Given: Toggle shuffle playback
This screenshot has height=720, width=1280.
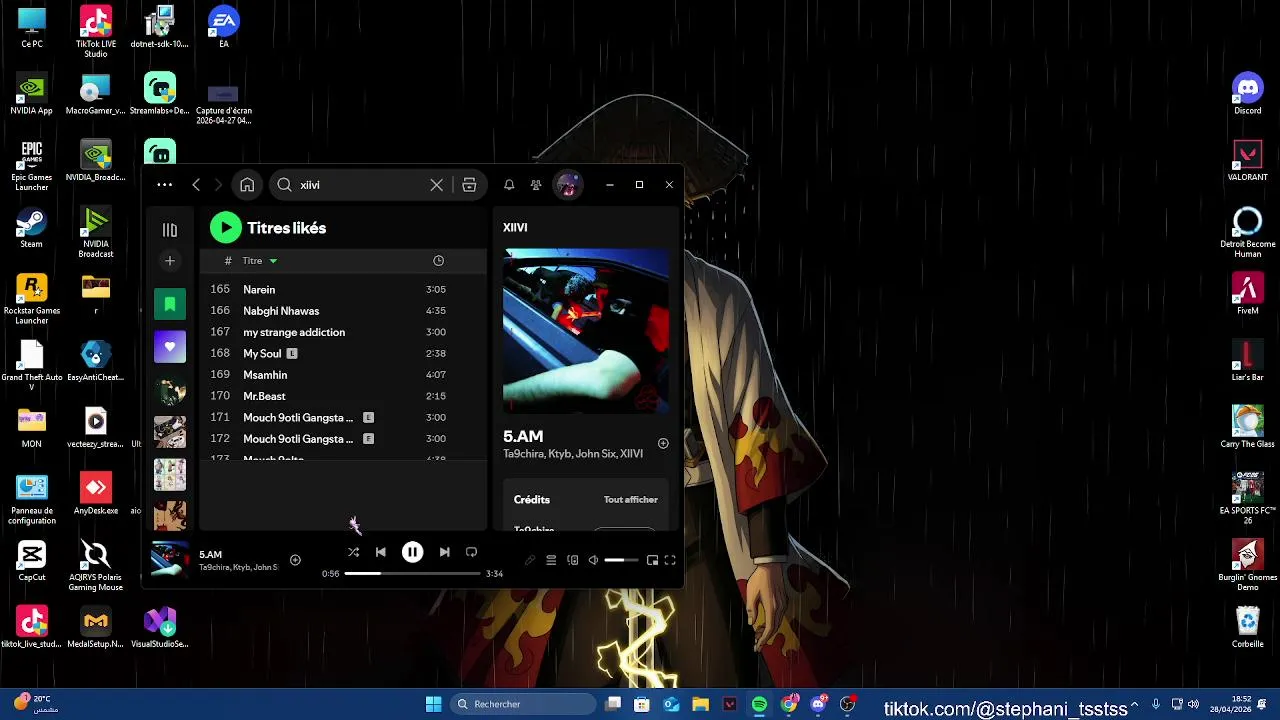Looking at the screenshot, I should (353, 552).
